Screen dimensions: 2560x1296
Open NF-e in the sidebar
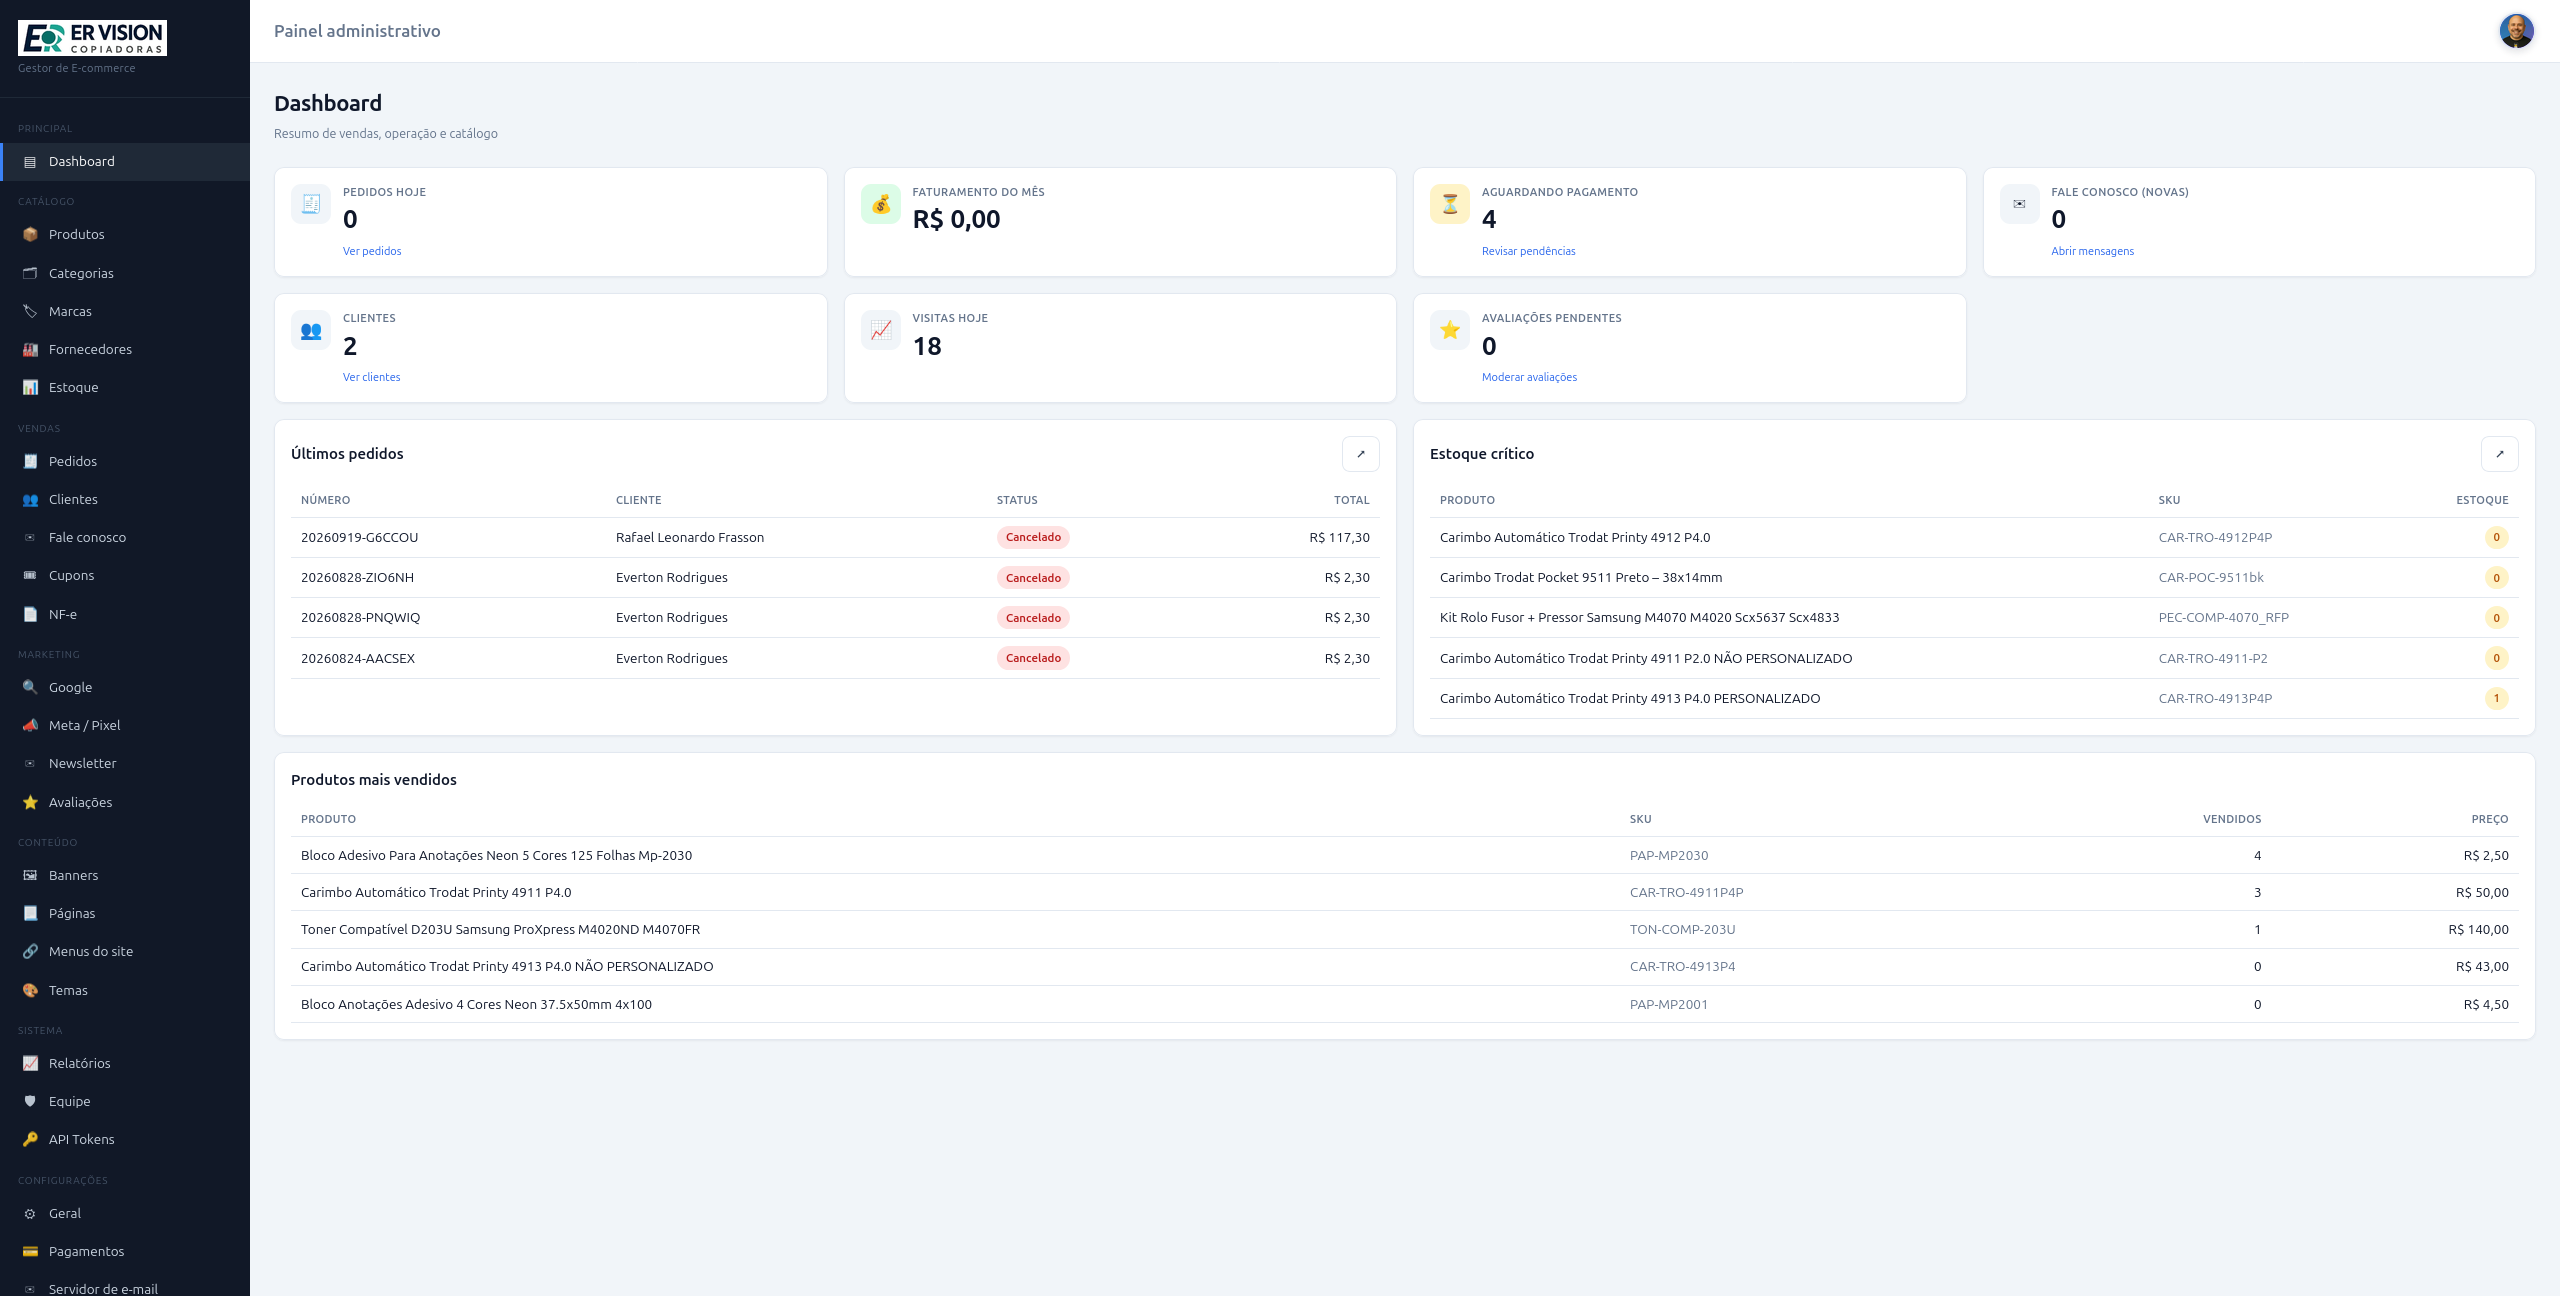point(125,614)
